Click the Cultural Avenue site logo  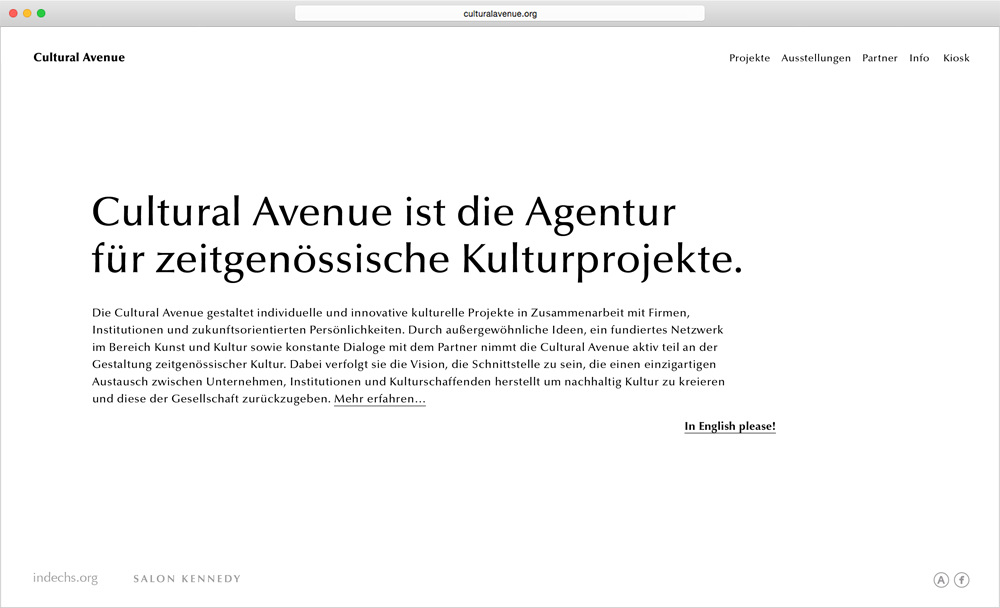79,58
